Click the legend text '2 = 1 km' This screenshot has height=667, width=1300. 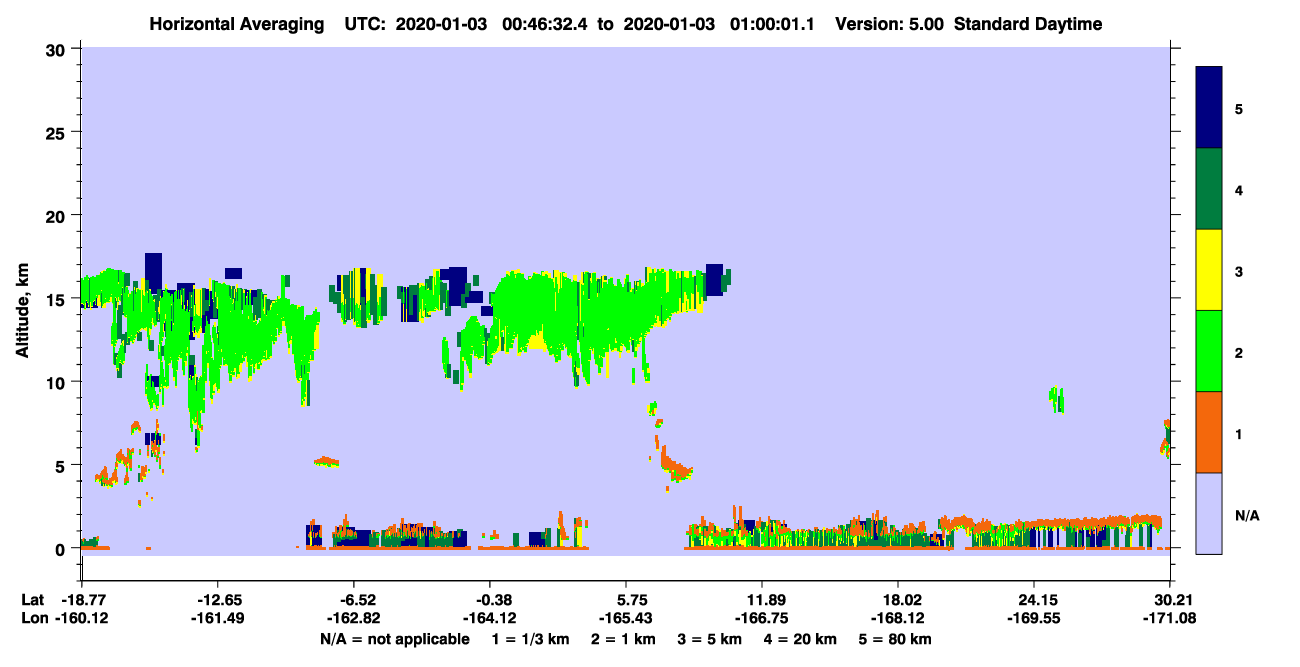click(x=625, y=639)
